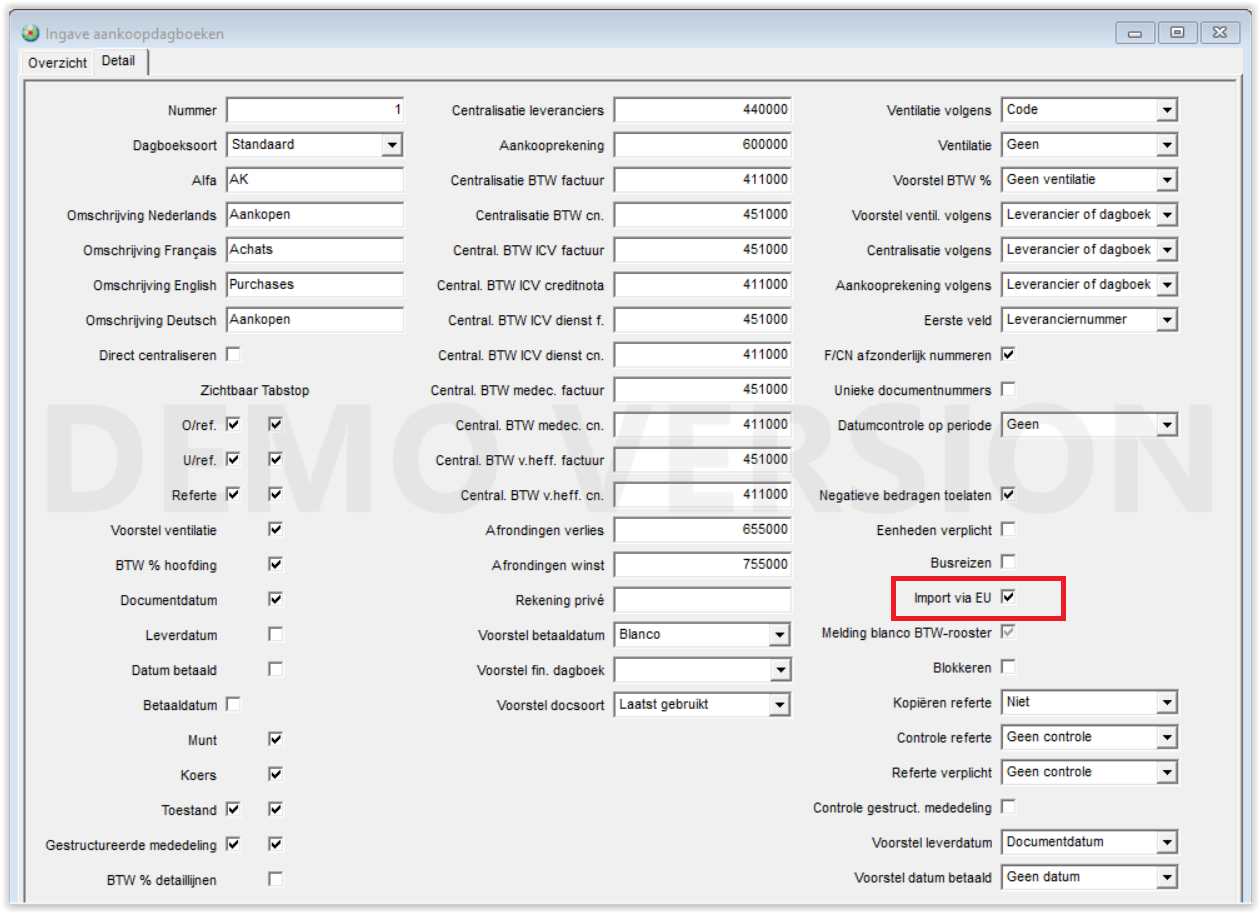
Task: Select the Detail tab
Action: click(118, 61)
